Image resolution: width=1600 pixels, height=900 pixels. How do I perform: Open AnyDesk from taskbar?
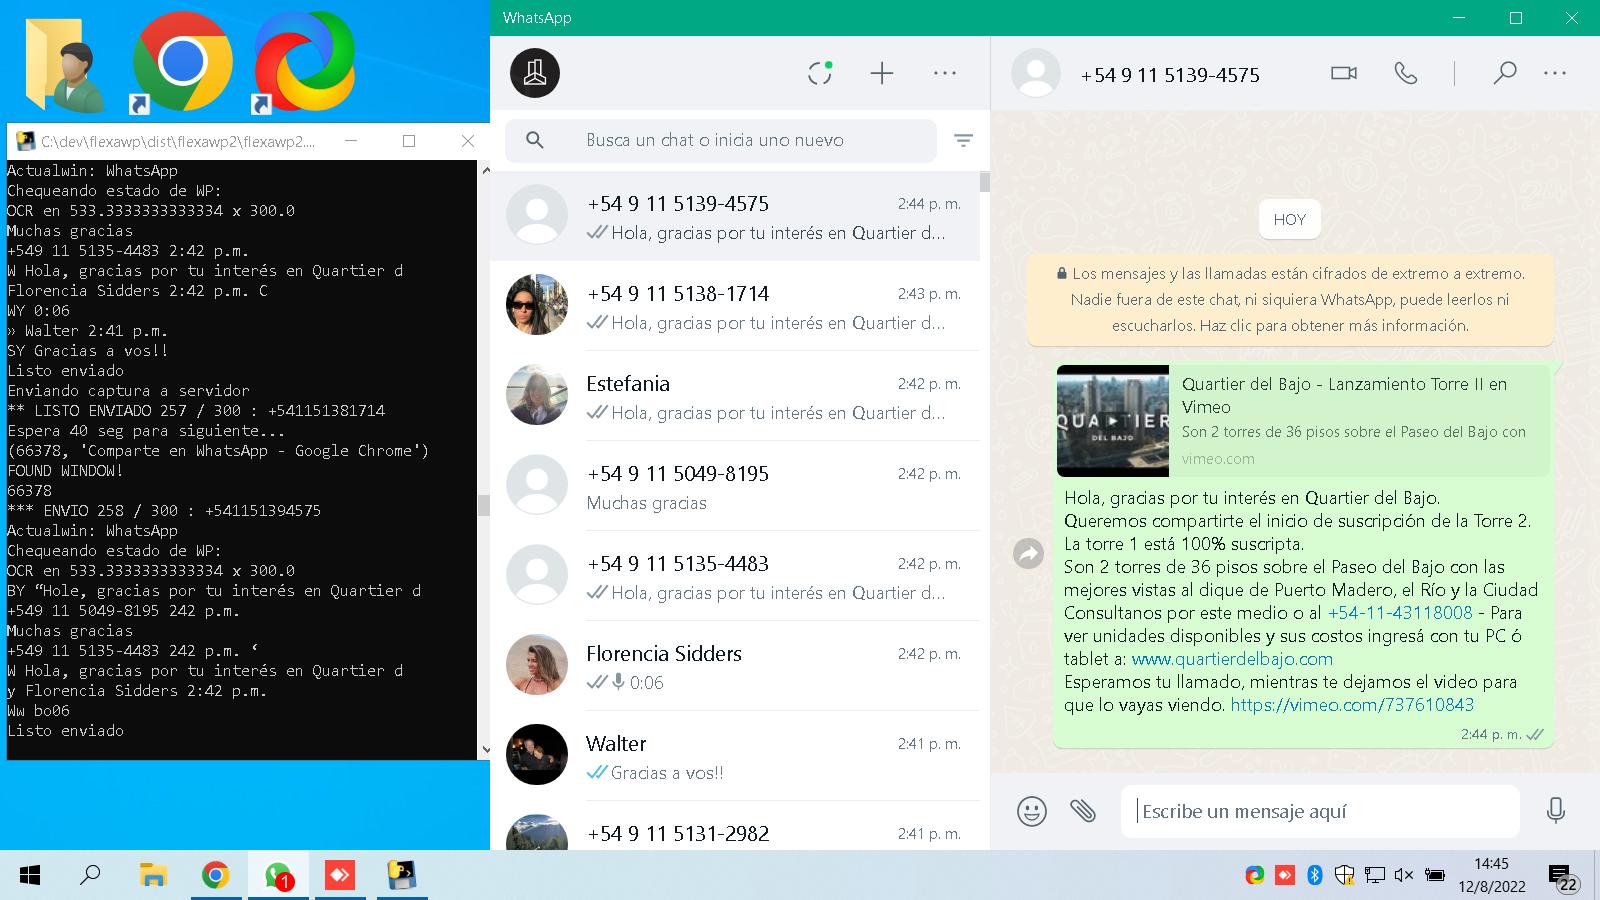pos(340,876)
